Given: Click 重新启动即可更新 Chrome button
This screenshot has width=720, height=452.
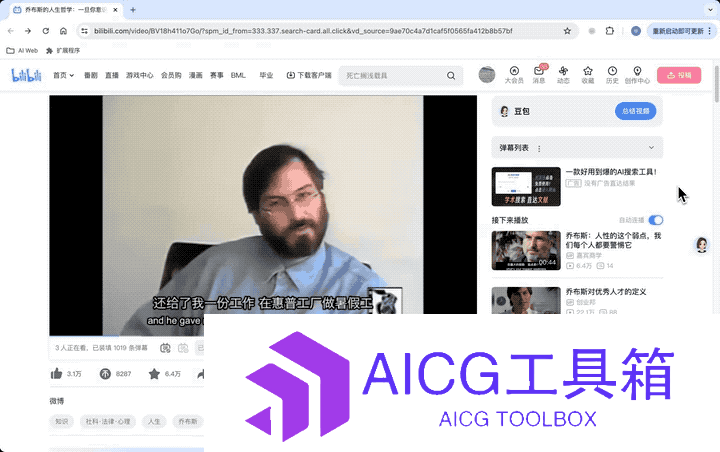Looking at the screenshot, I should (681, 31).
